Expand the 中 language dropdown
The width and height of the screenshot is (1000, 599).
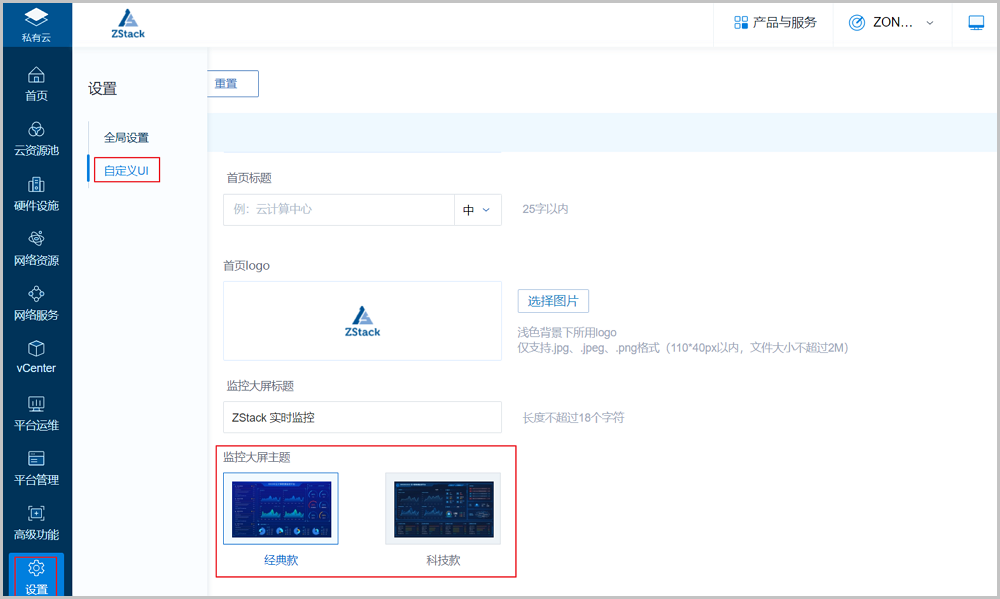coord(477,210)
